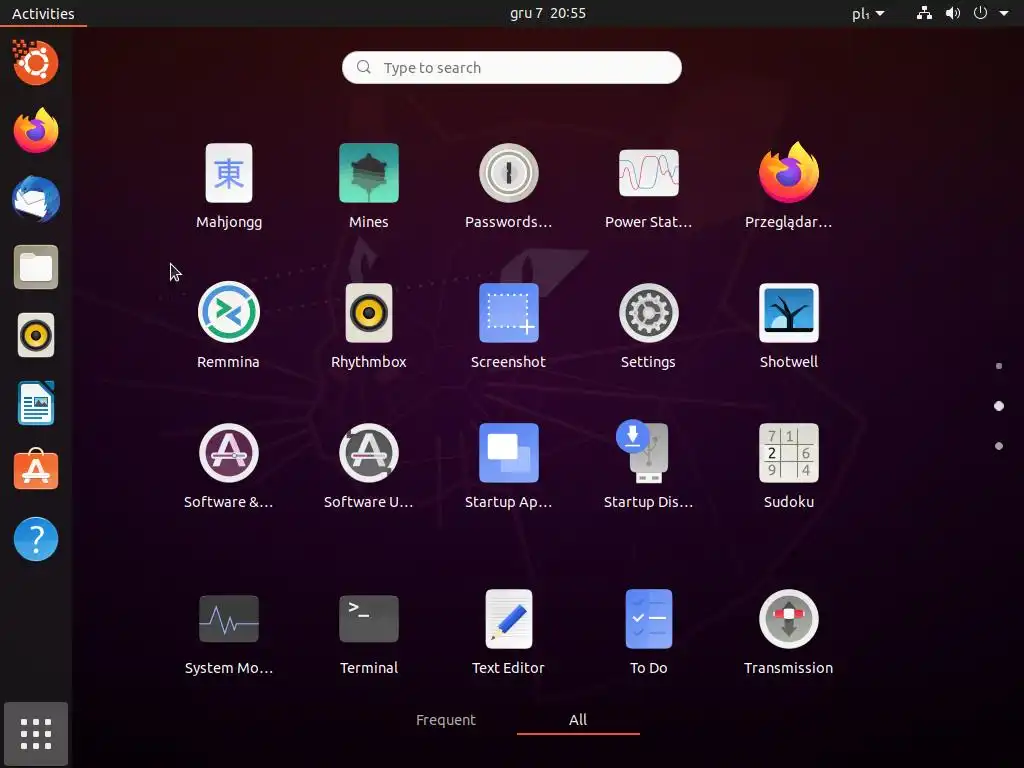Open the clock and calendar menu

tap(547, 13)
